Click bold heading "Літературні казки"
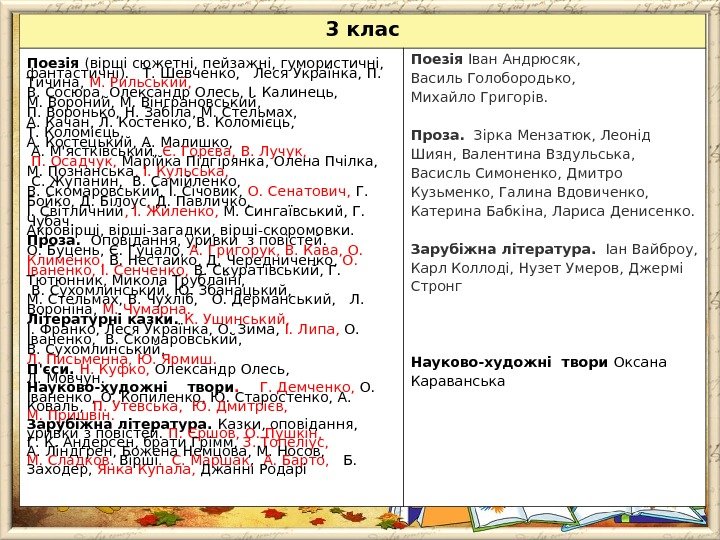720x540 pixels. coord(101,319)
